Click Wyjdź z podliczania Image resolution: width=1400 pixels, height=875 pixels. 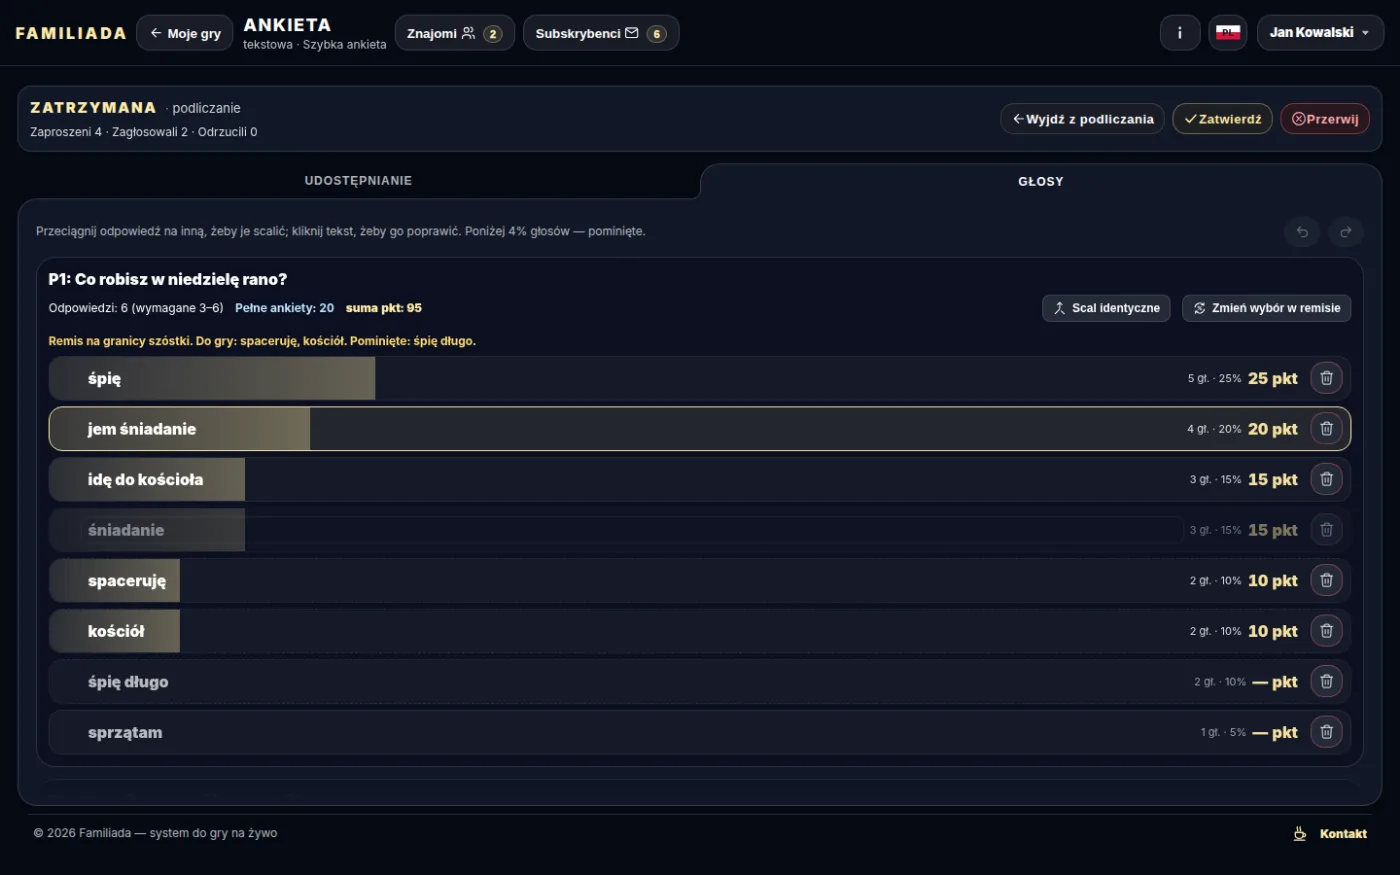(x=1083, y=119)
